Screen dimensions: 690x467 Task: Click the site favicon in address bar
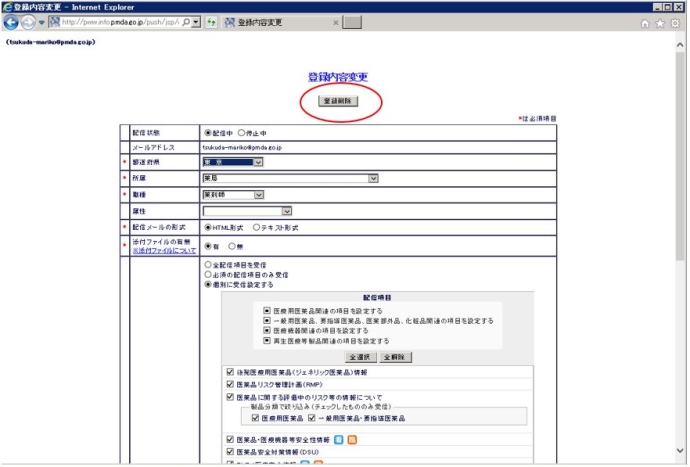(54, 22)
